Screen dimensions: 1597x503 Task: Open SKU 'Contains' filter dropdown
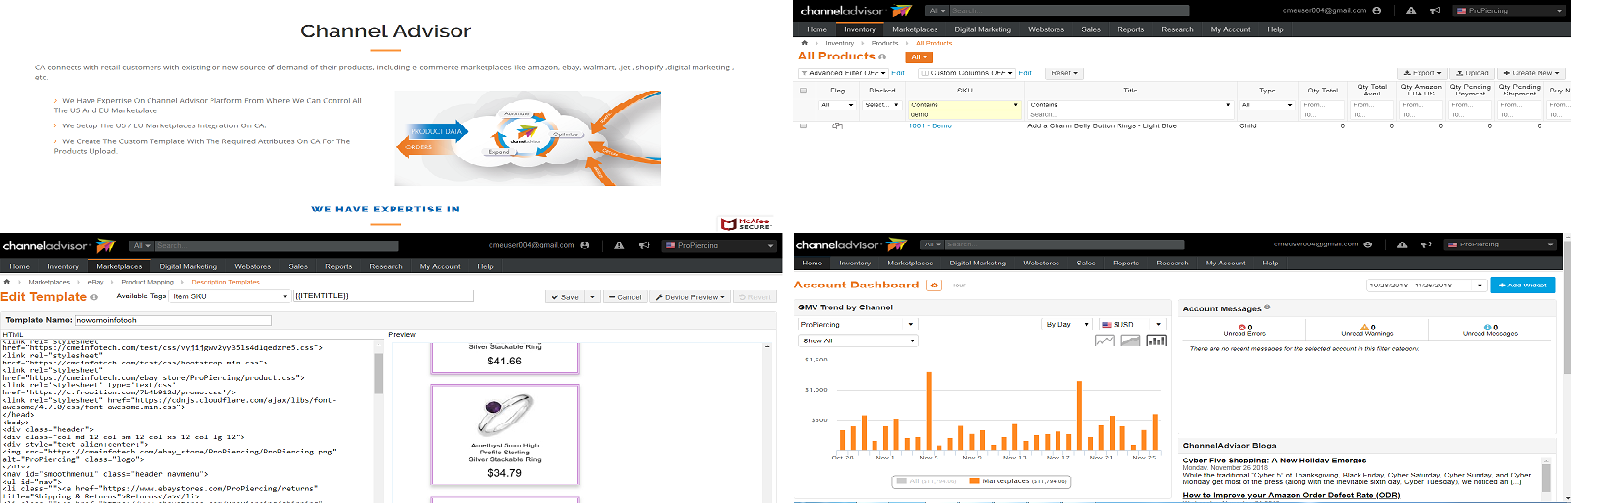point(964,105)
